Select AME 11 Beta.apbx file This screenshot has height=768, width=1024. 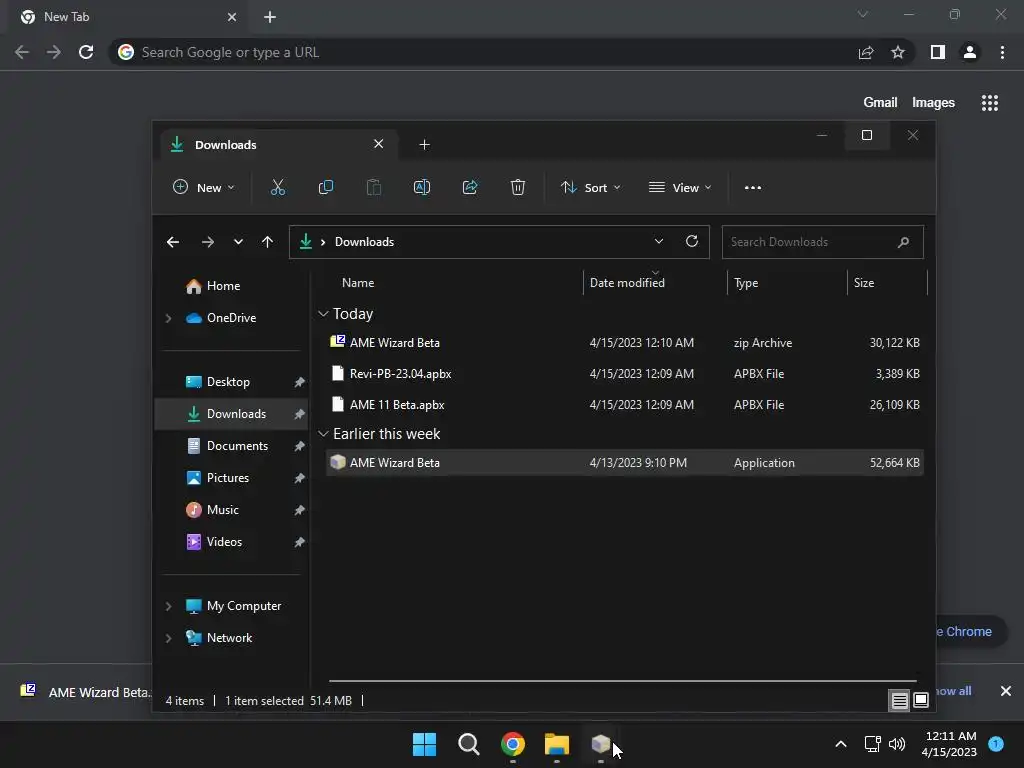(624, 405)
